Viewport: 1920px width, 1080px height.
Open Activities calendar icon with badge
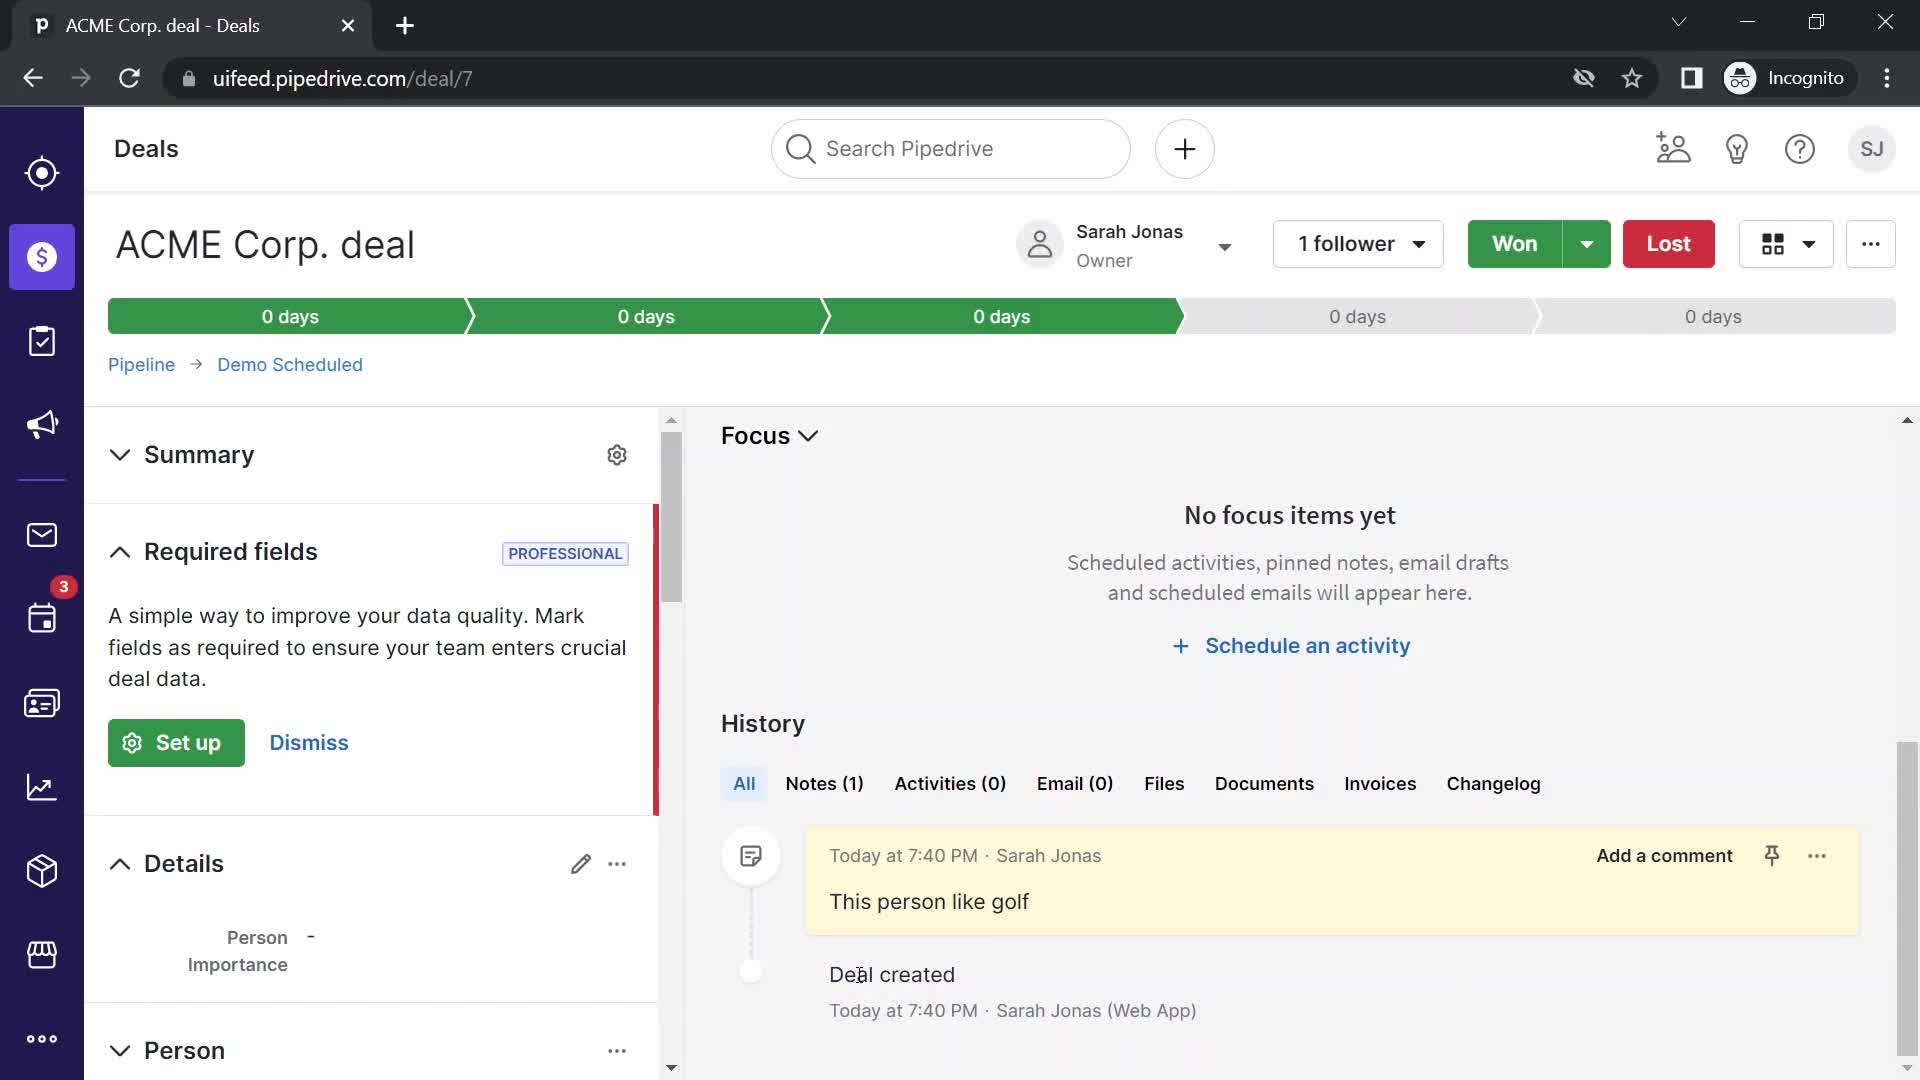click(x=41, y=617)
